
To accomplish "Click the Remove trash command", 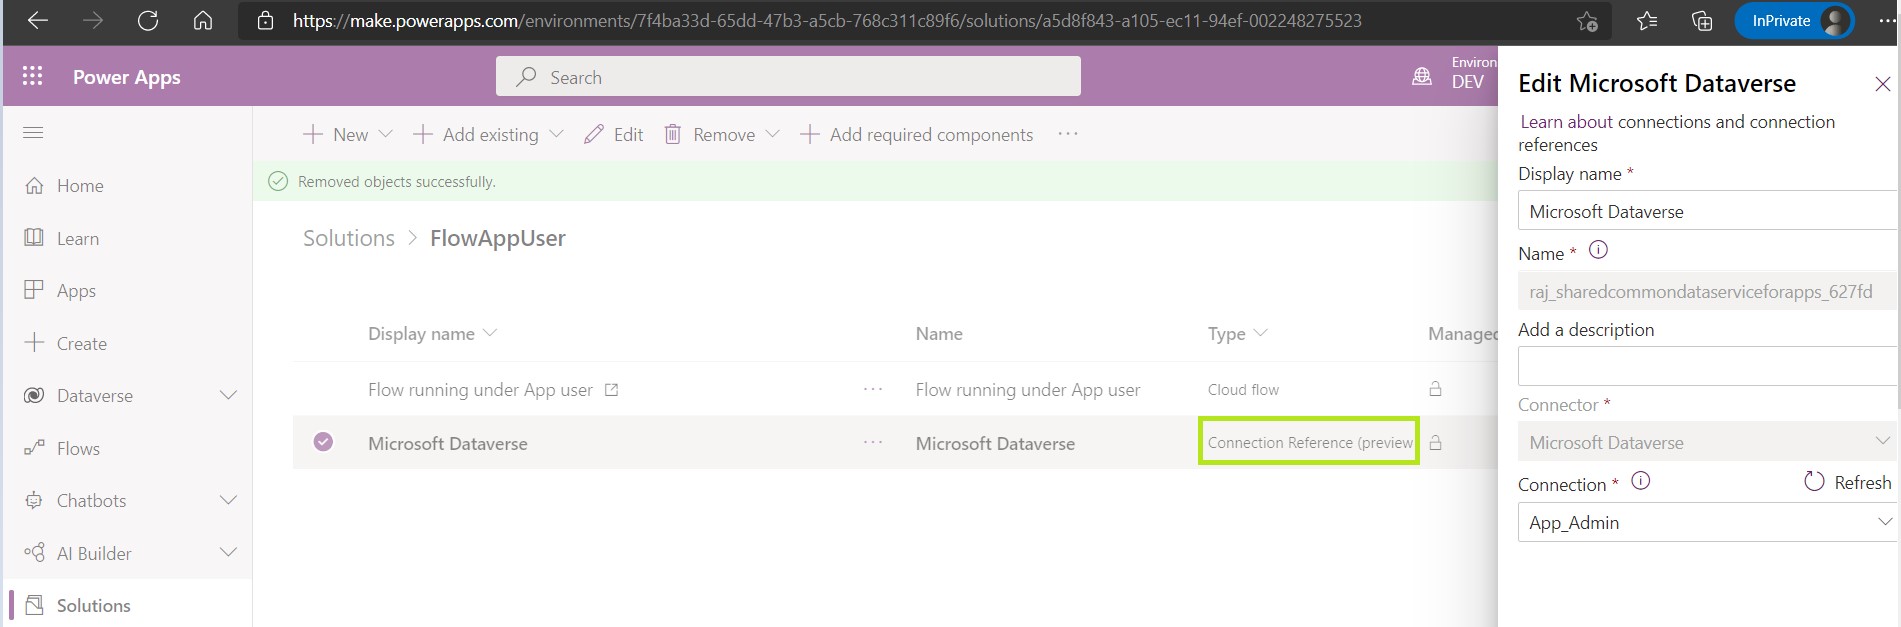I will 710,134.
